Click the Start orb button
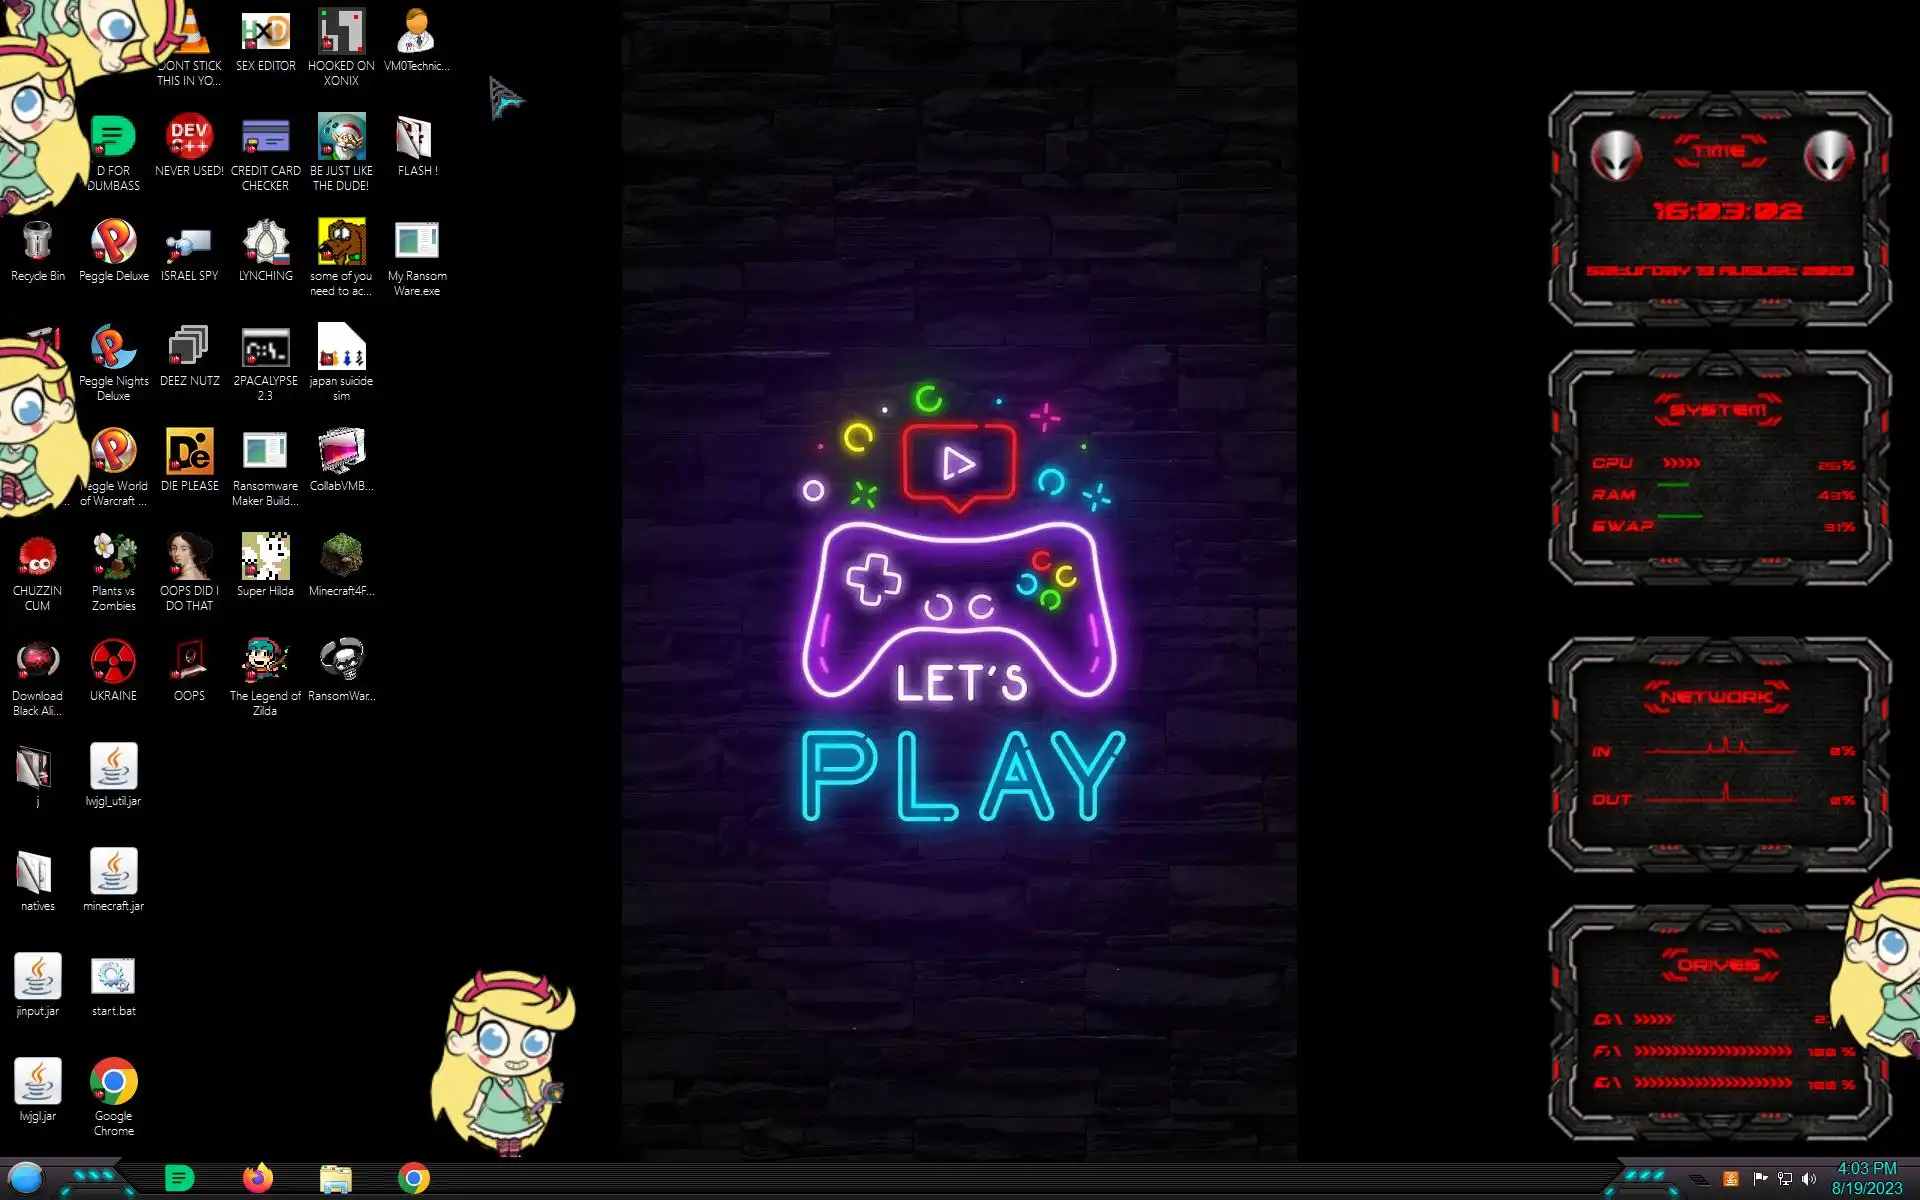The height and width of the screenshot is (1200, 1920). coord(26,1178)
